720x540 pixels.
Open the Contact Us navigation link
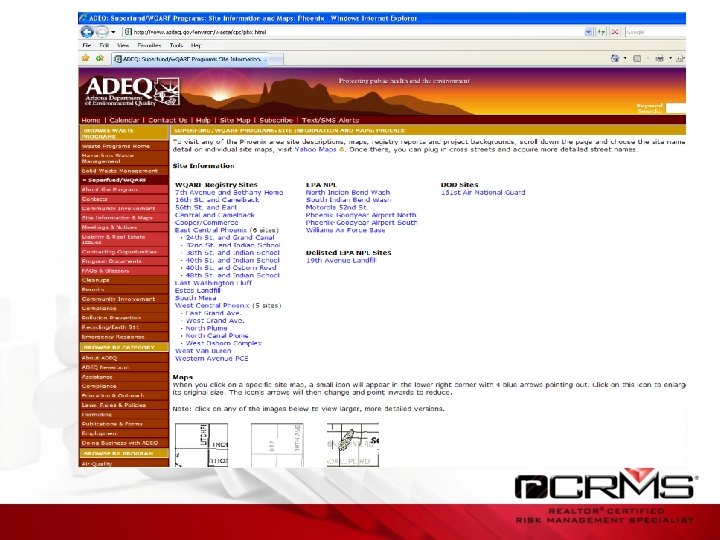click(168, 120)
